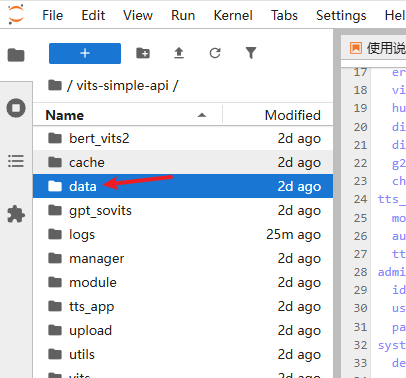Click the folder icon of manager
This screenshot has height=378, width=406.
(x=55, y=258)
